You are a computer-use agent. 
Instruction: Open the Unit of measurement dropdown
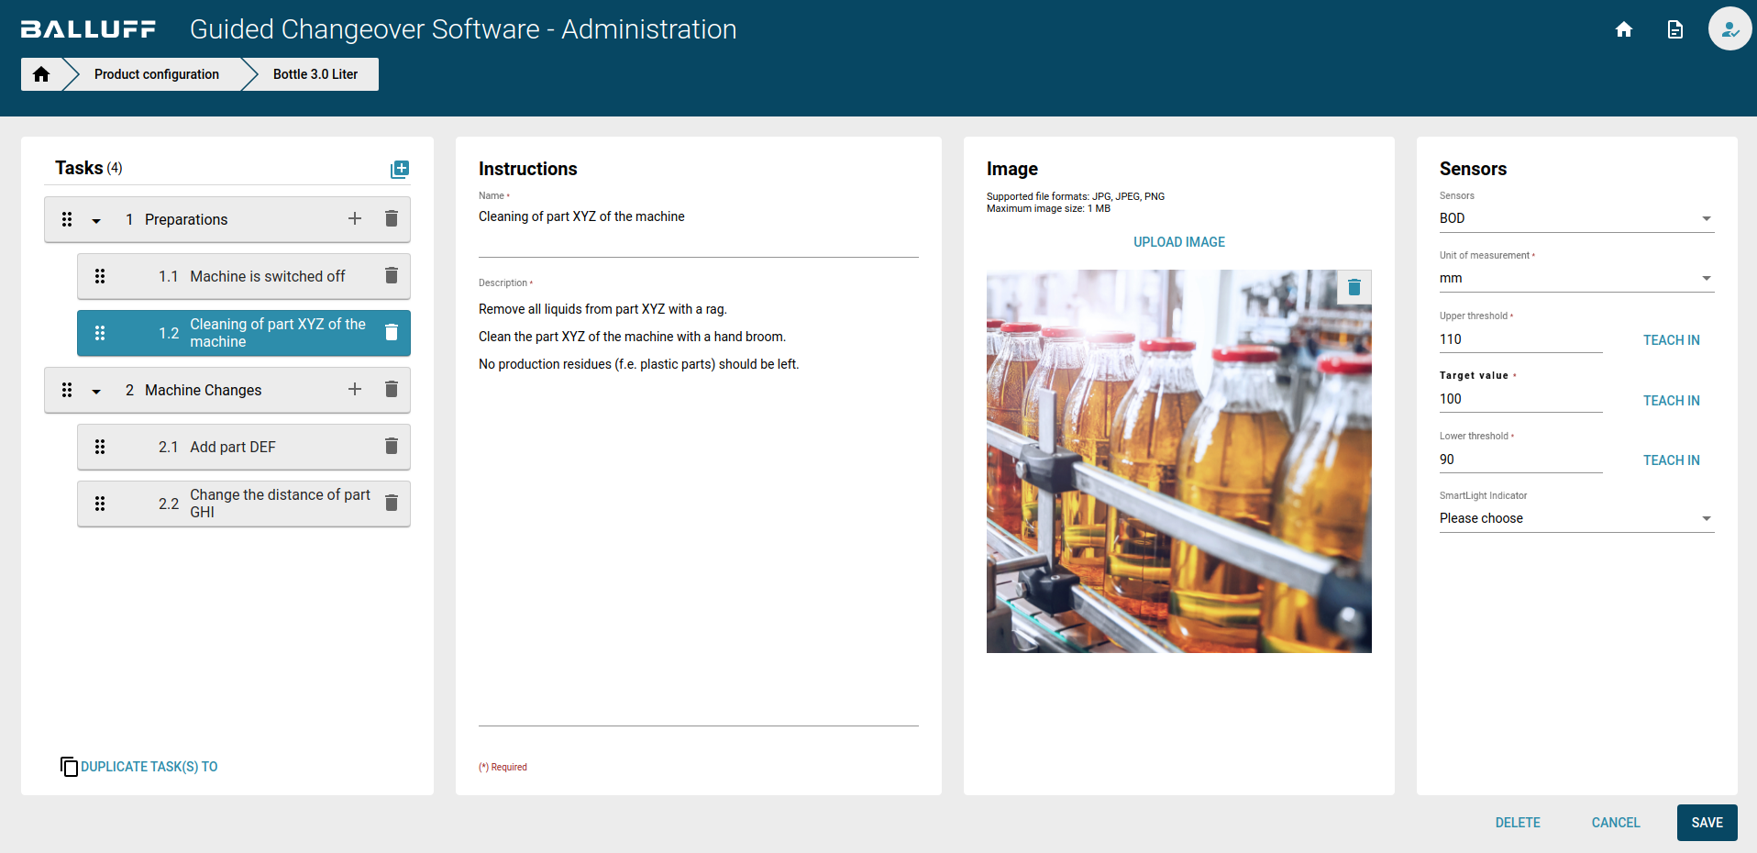click(1575, 279)
